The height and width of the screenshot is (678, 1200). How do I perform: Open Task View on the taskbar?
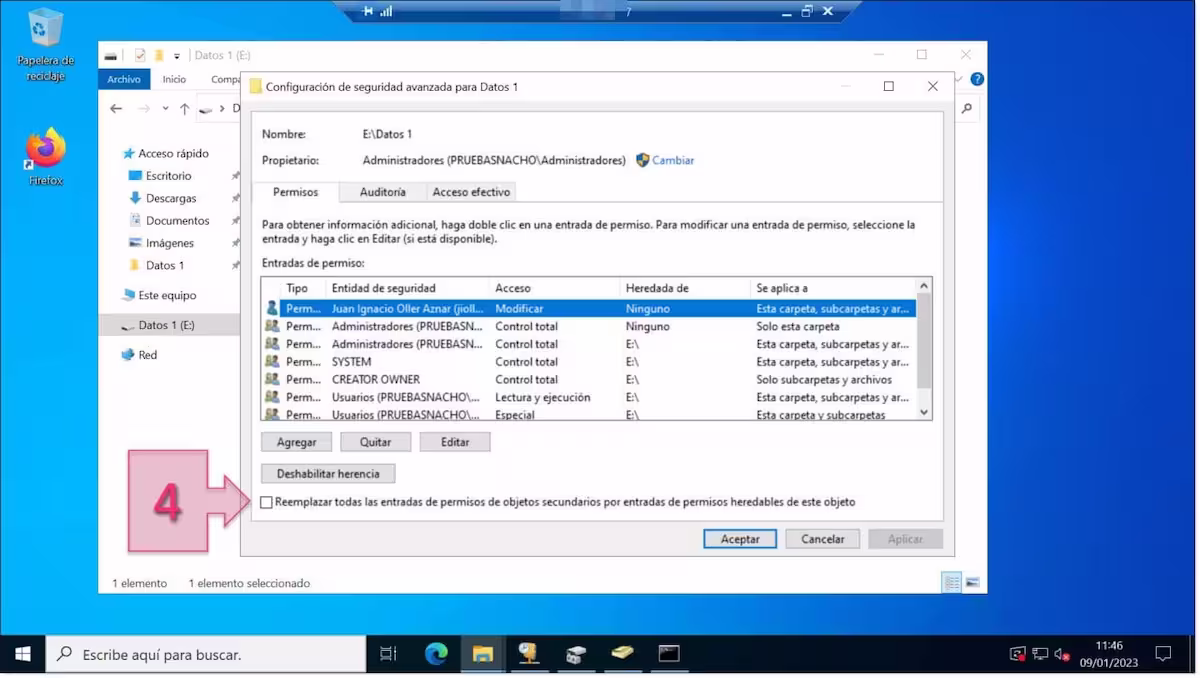388,654
